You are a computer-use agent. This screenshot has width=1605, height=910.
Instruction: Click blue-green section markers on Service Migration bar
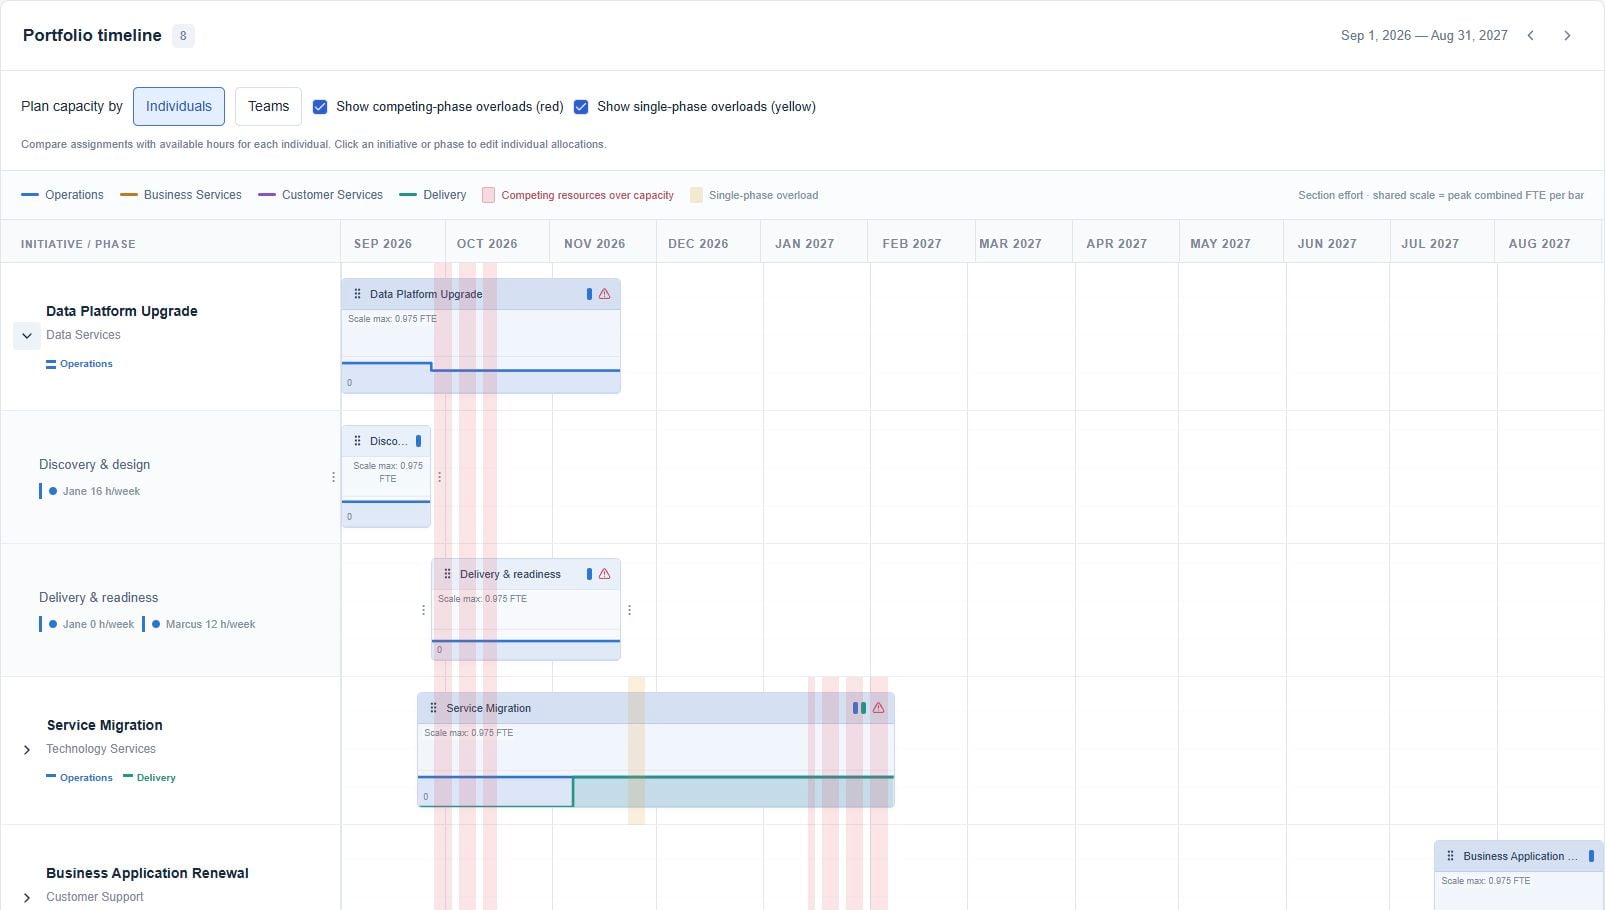coord(859,708)
